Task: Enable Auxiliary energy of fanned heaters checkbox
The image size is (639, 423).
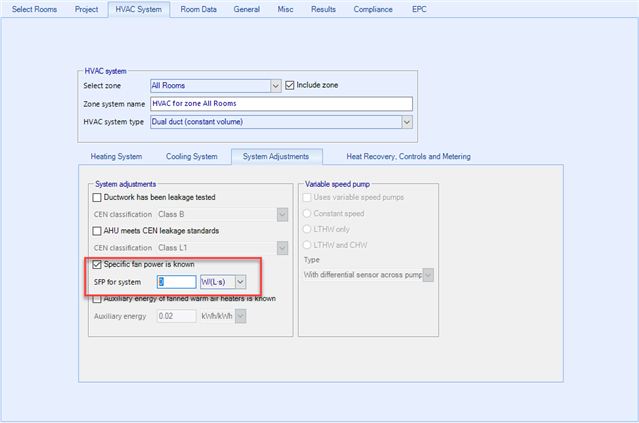Action: [97, 299]
